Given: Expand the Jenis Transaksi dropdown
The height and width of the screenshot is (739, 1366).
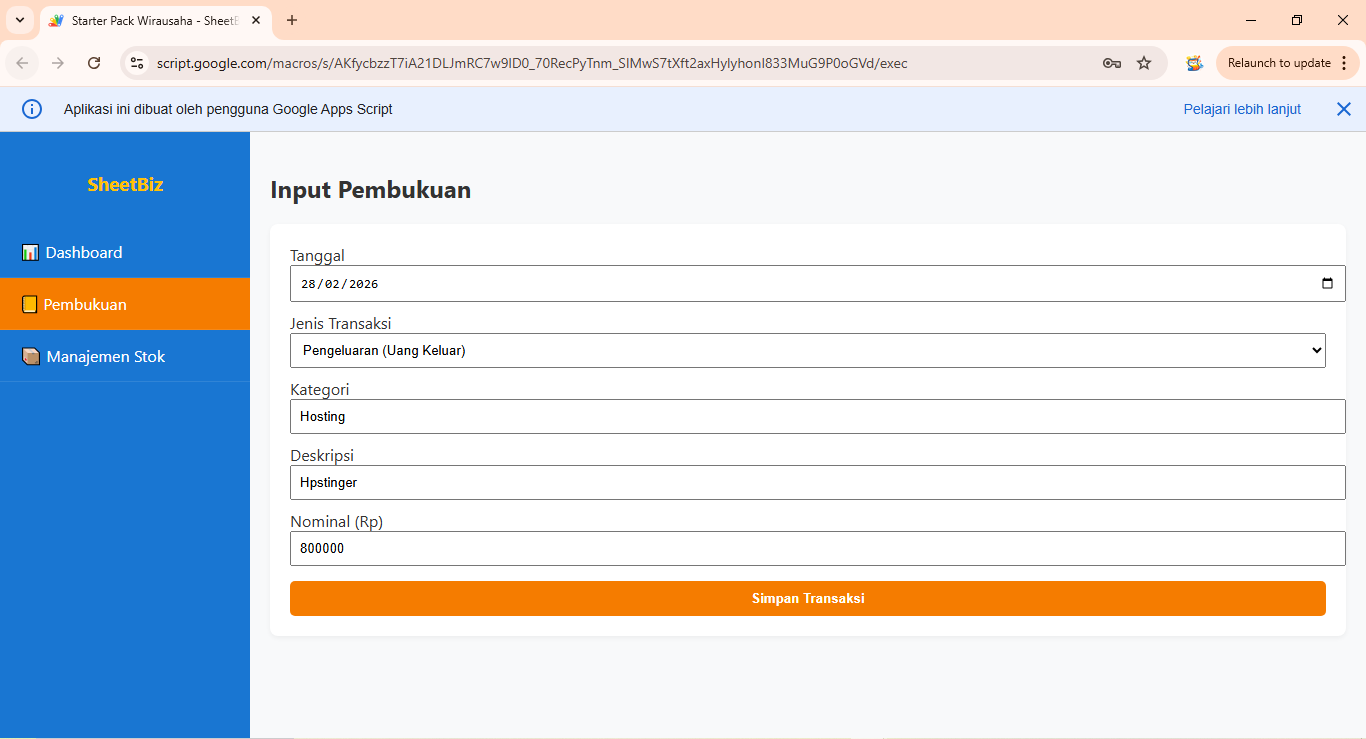Looking at the screenshot, I should pos(807,351).
